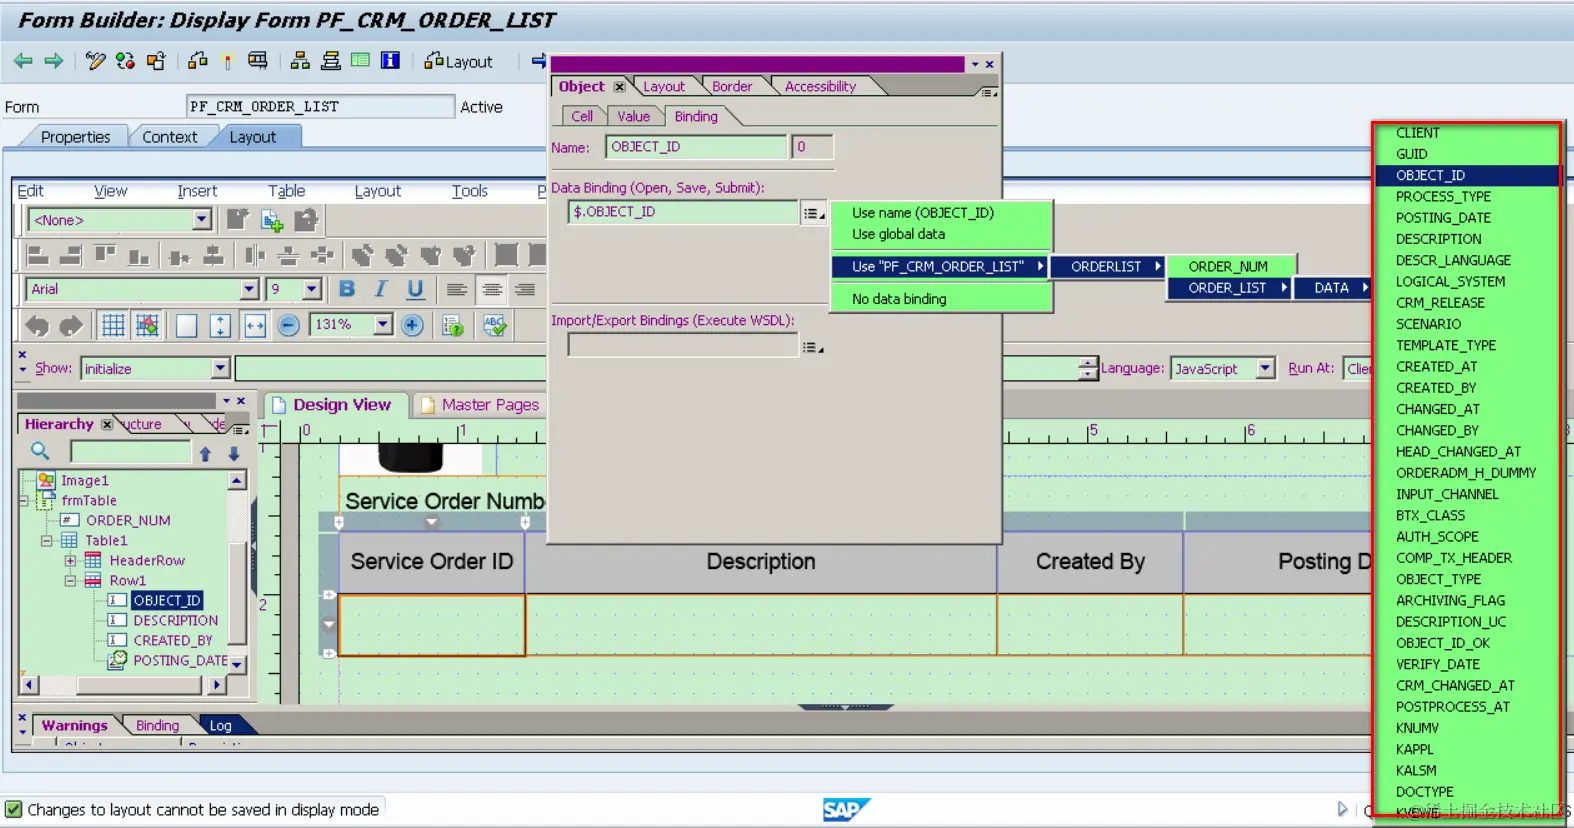
Task: Click the Layout toolbar button
Action: [458, 62]
